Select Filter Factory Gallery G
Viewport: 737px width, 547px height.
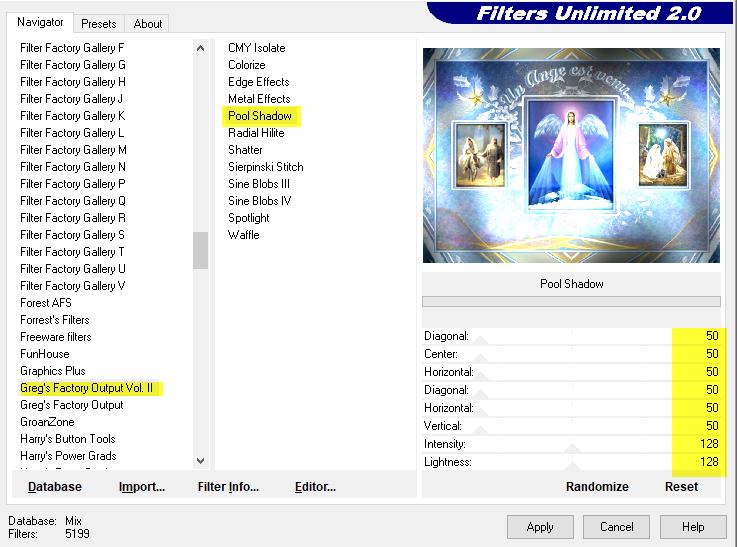click(x=73, y=65)
